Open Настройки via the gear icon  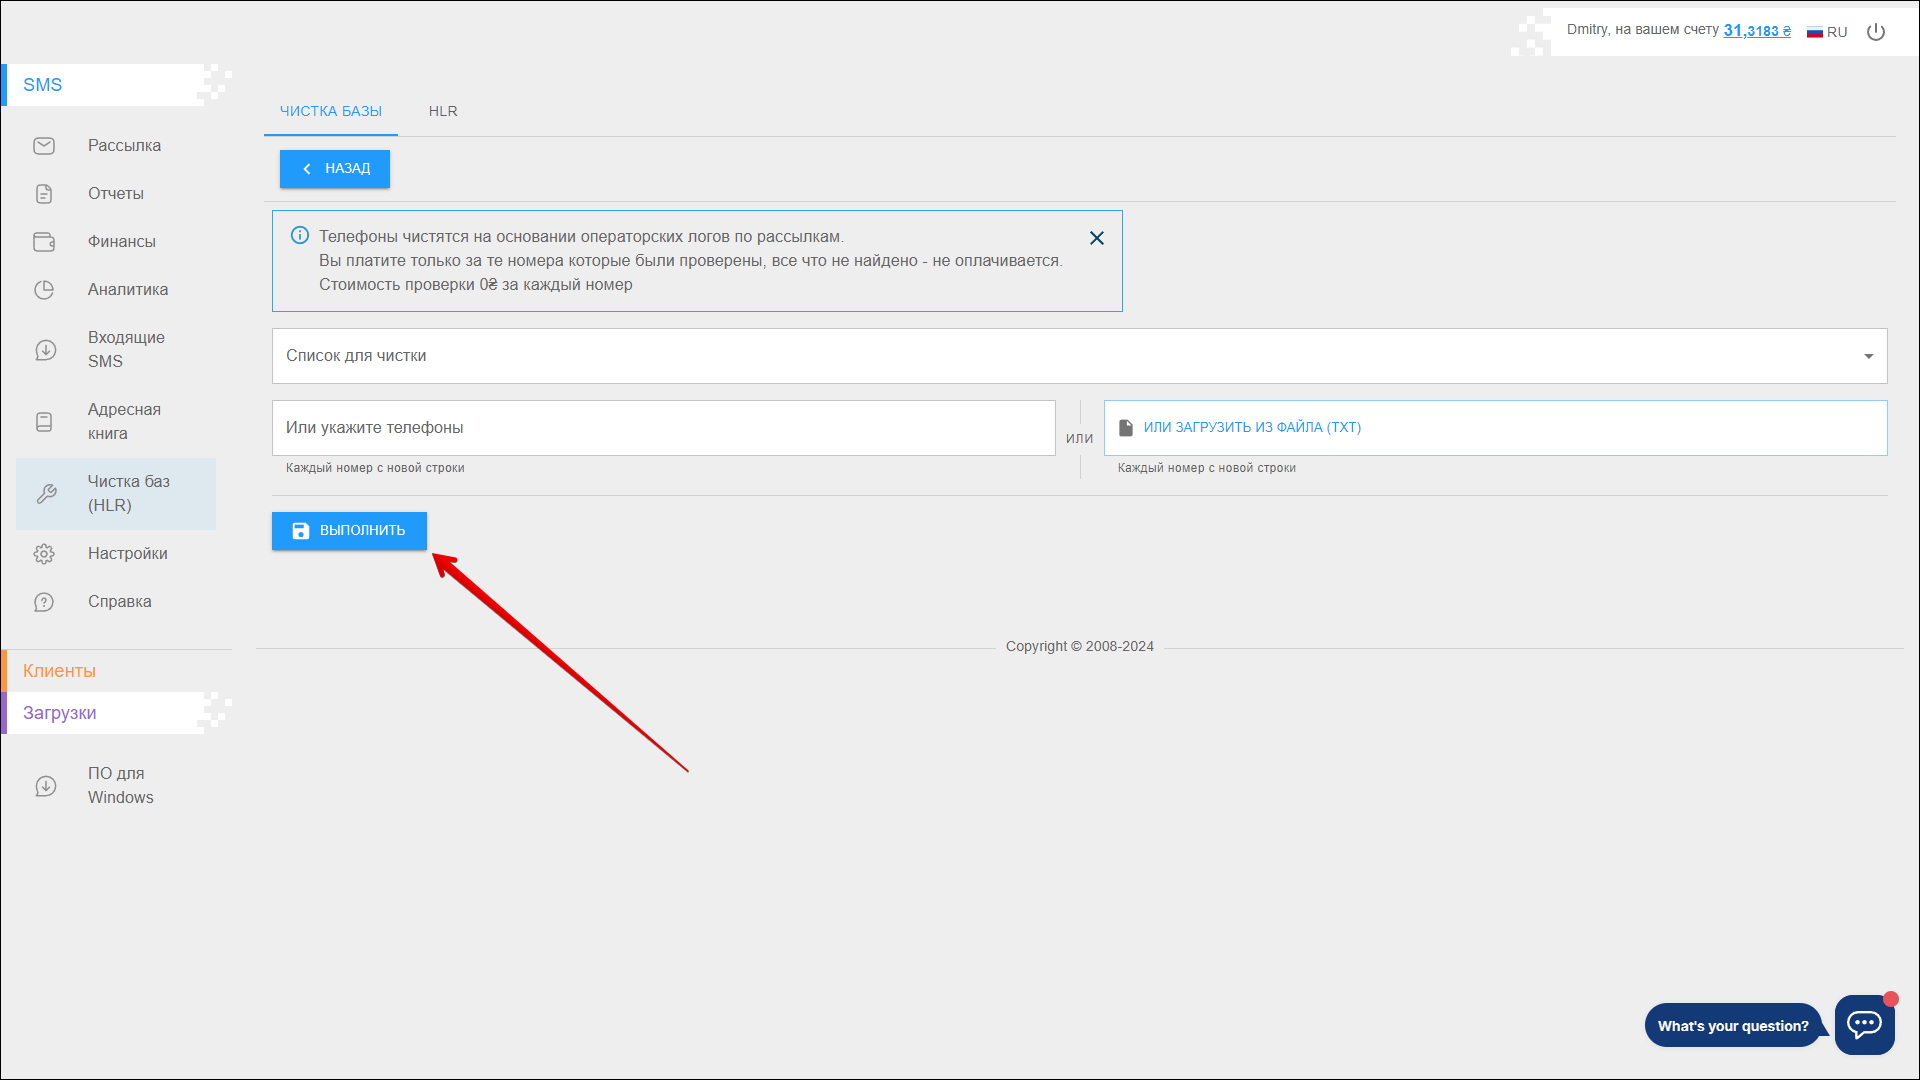click(44, 554)
